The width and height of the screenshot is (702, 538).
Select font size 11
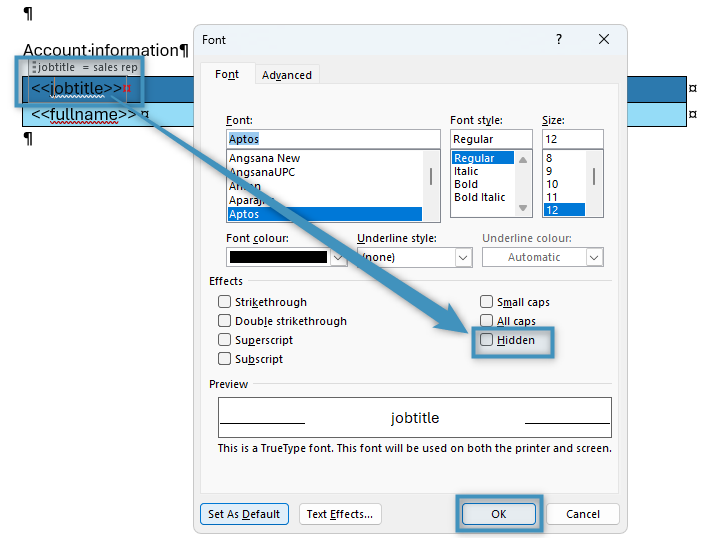point(552,197)
